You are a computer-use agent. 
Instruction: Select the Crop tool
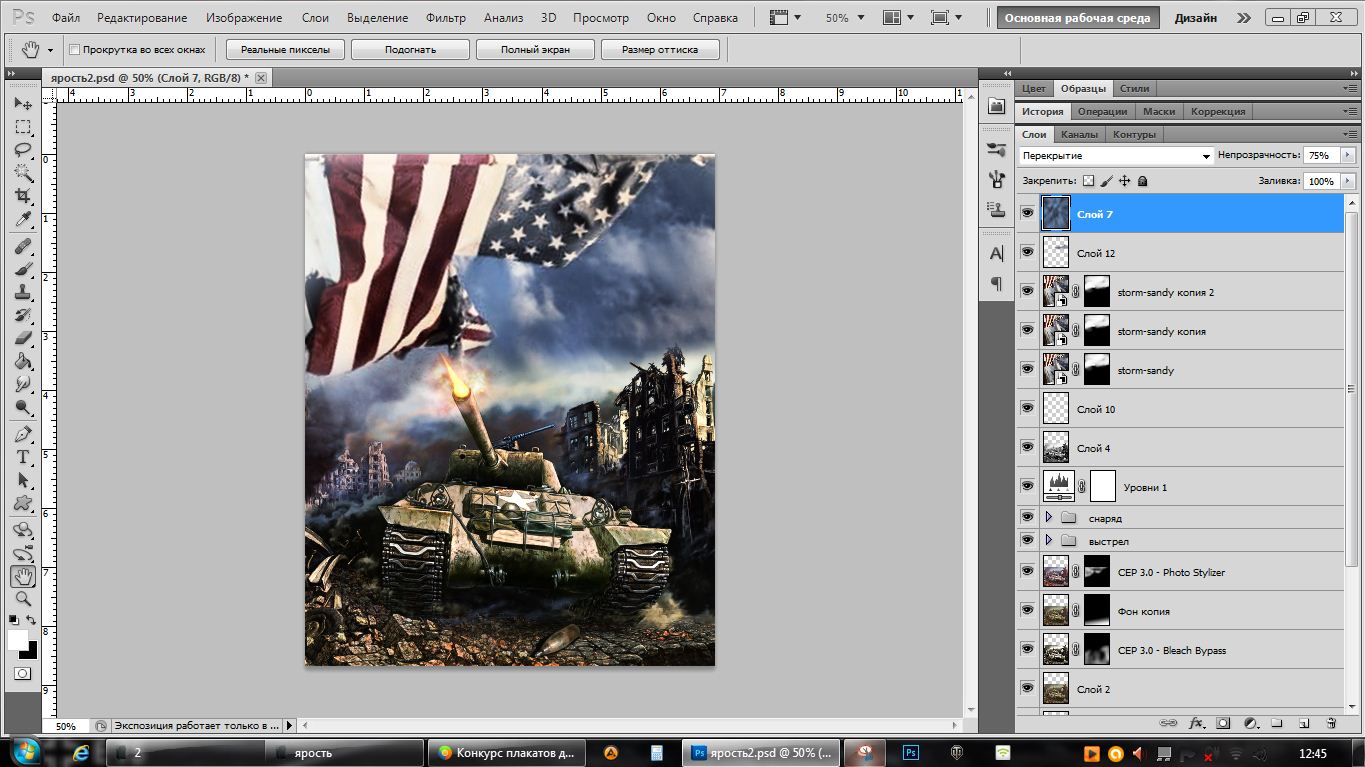23,196
